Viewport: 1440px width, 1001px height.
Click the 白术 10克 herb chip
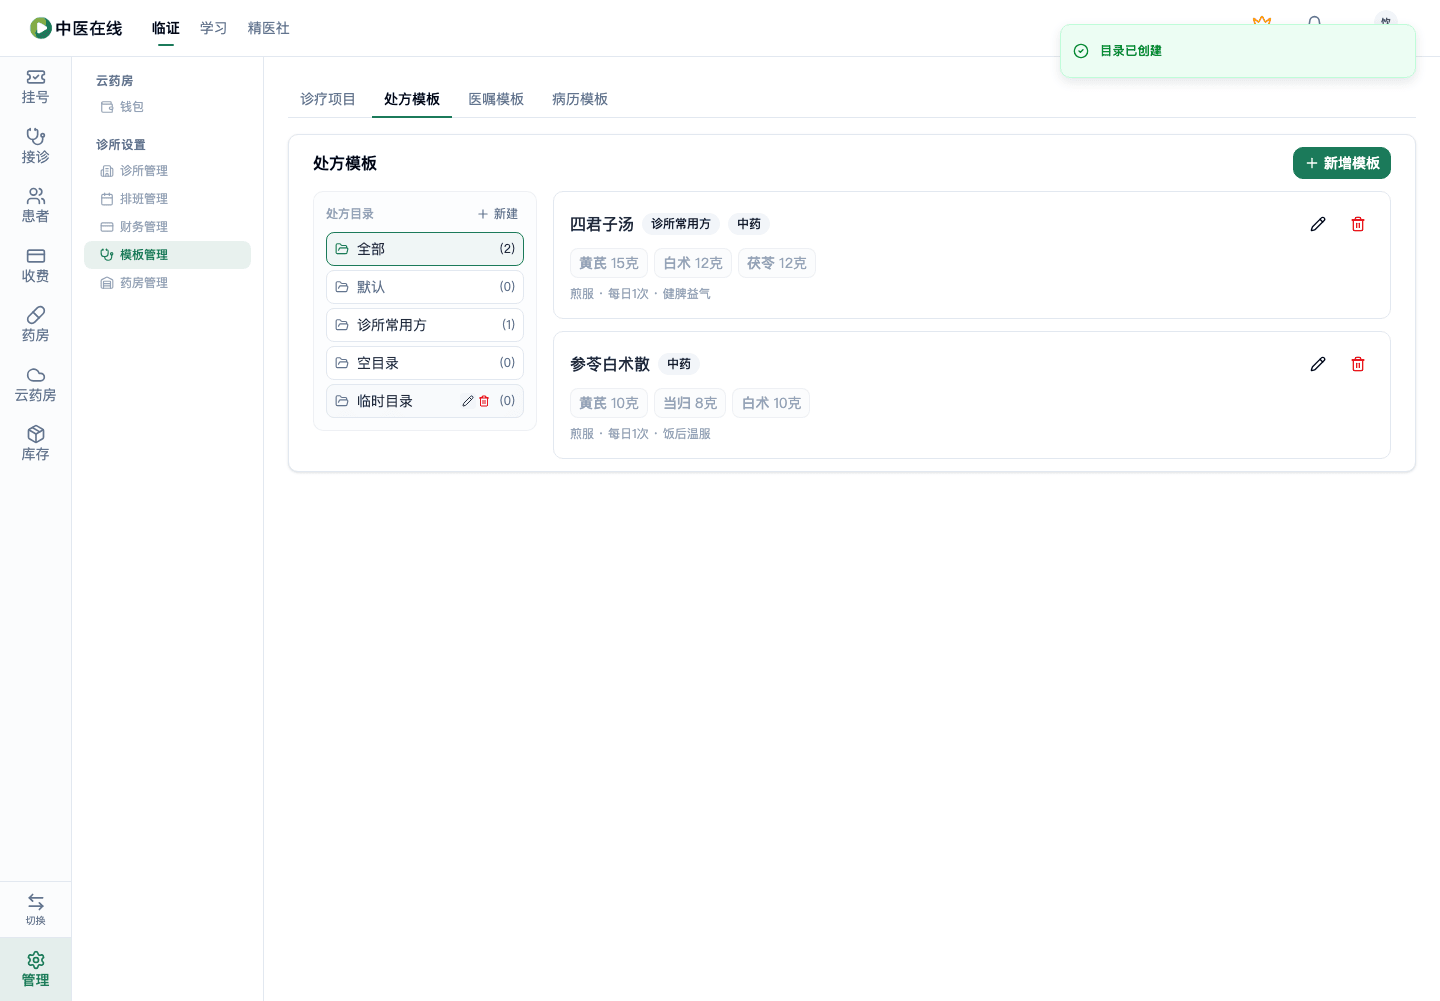pos(771,403)
